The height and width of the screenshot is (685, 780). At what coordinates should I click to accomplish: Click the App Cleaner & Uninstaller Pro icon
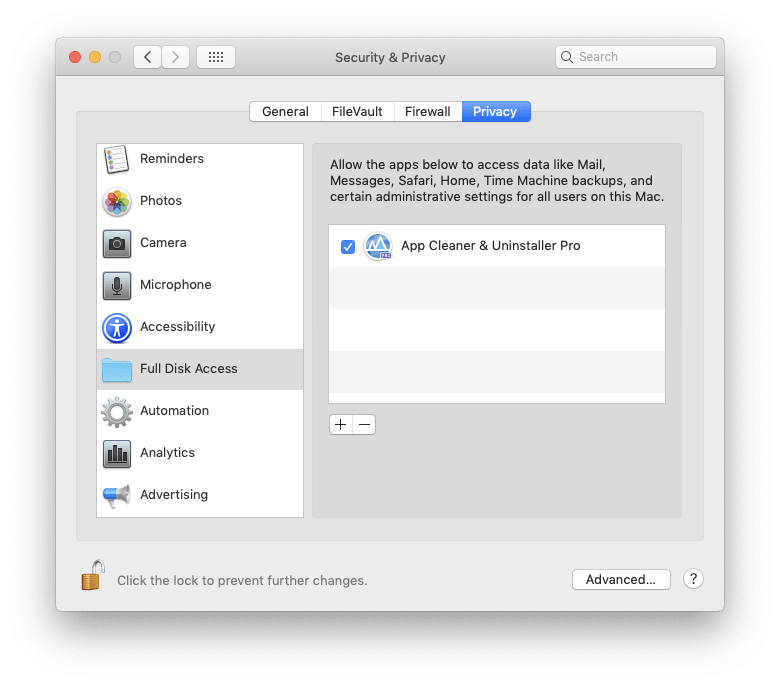point(378,246)
